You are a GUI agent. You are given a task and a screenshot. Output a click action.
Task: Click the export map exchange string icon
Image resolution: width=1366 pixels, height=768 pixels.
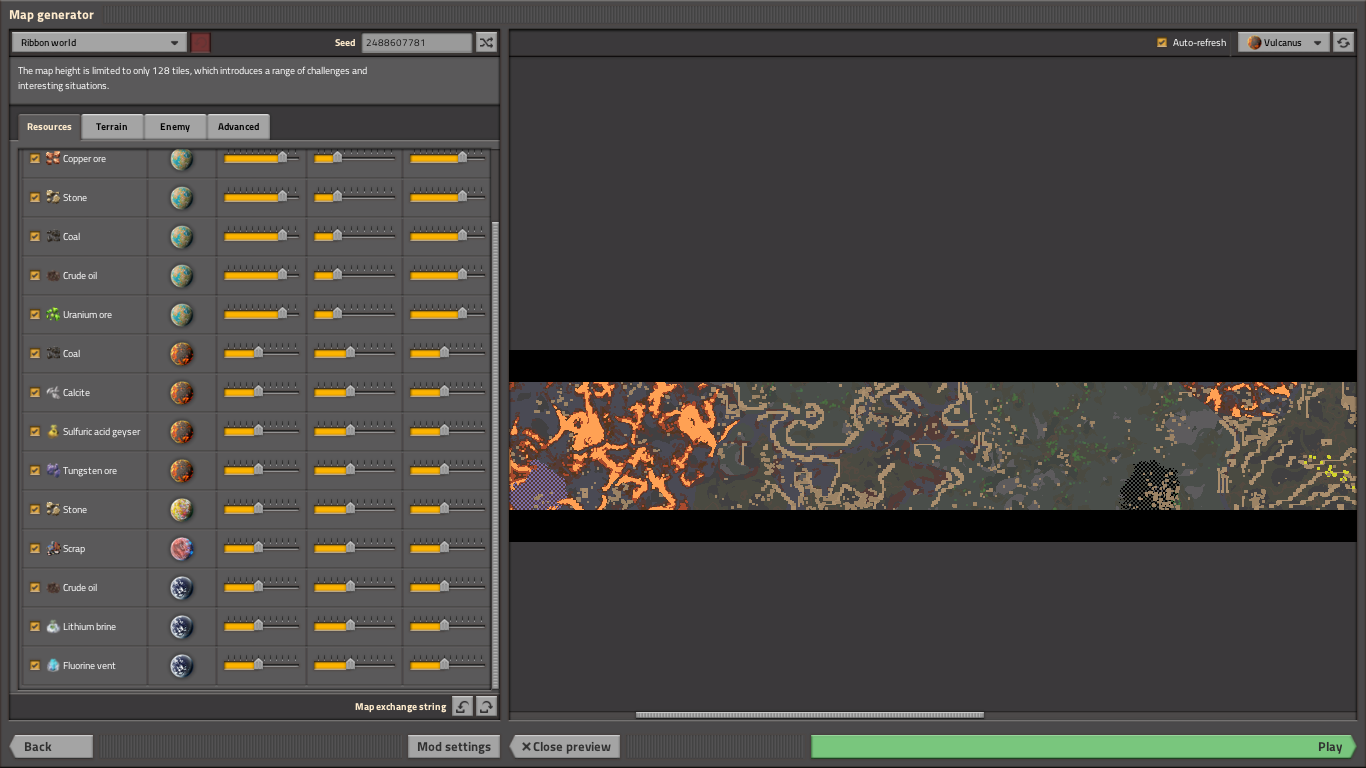pyautogui.click(x=486, y=706)
